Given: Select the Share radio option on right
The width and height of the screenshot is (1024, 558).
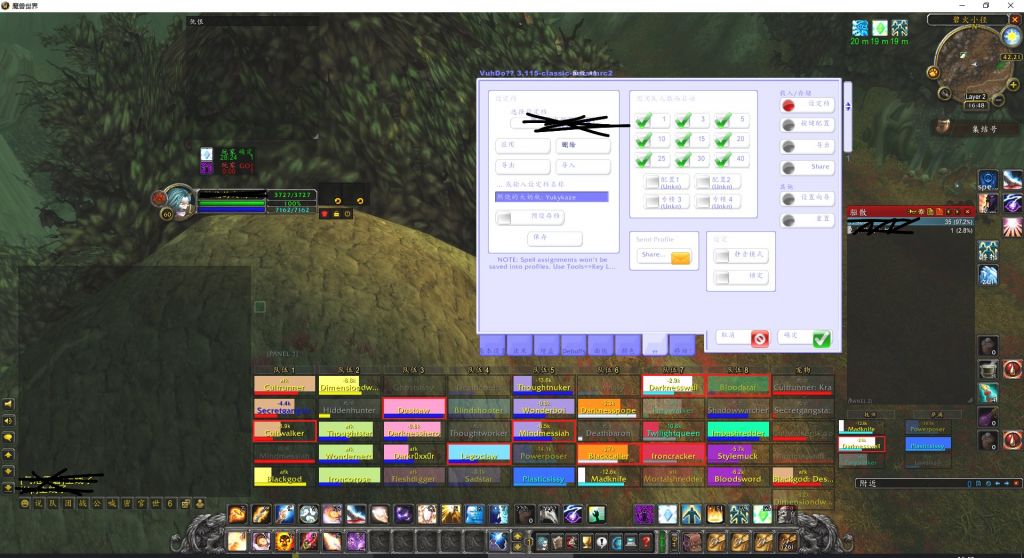Looking at the screenshot, I should (789, 167).
